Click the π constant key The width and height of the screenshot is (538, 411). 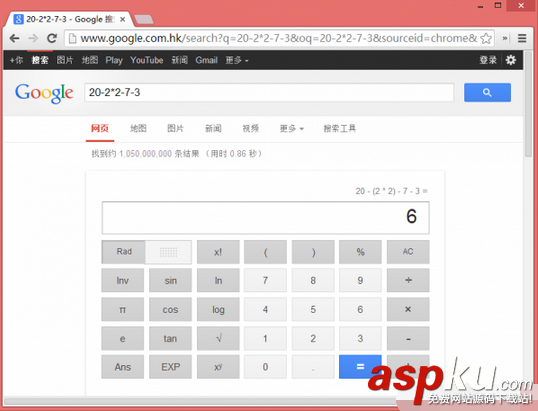[x=122, y=309]
